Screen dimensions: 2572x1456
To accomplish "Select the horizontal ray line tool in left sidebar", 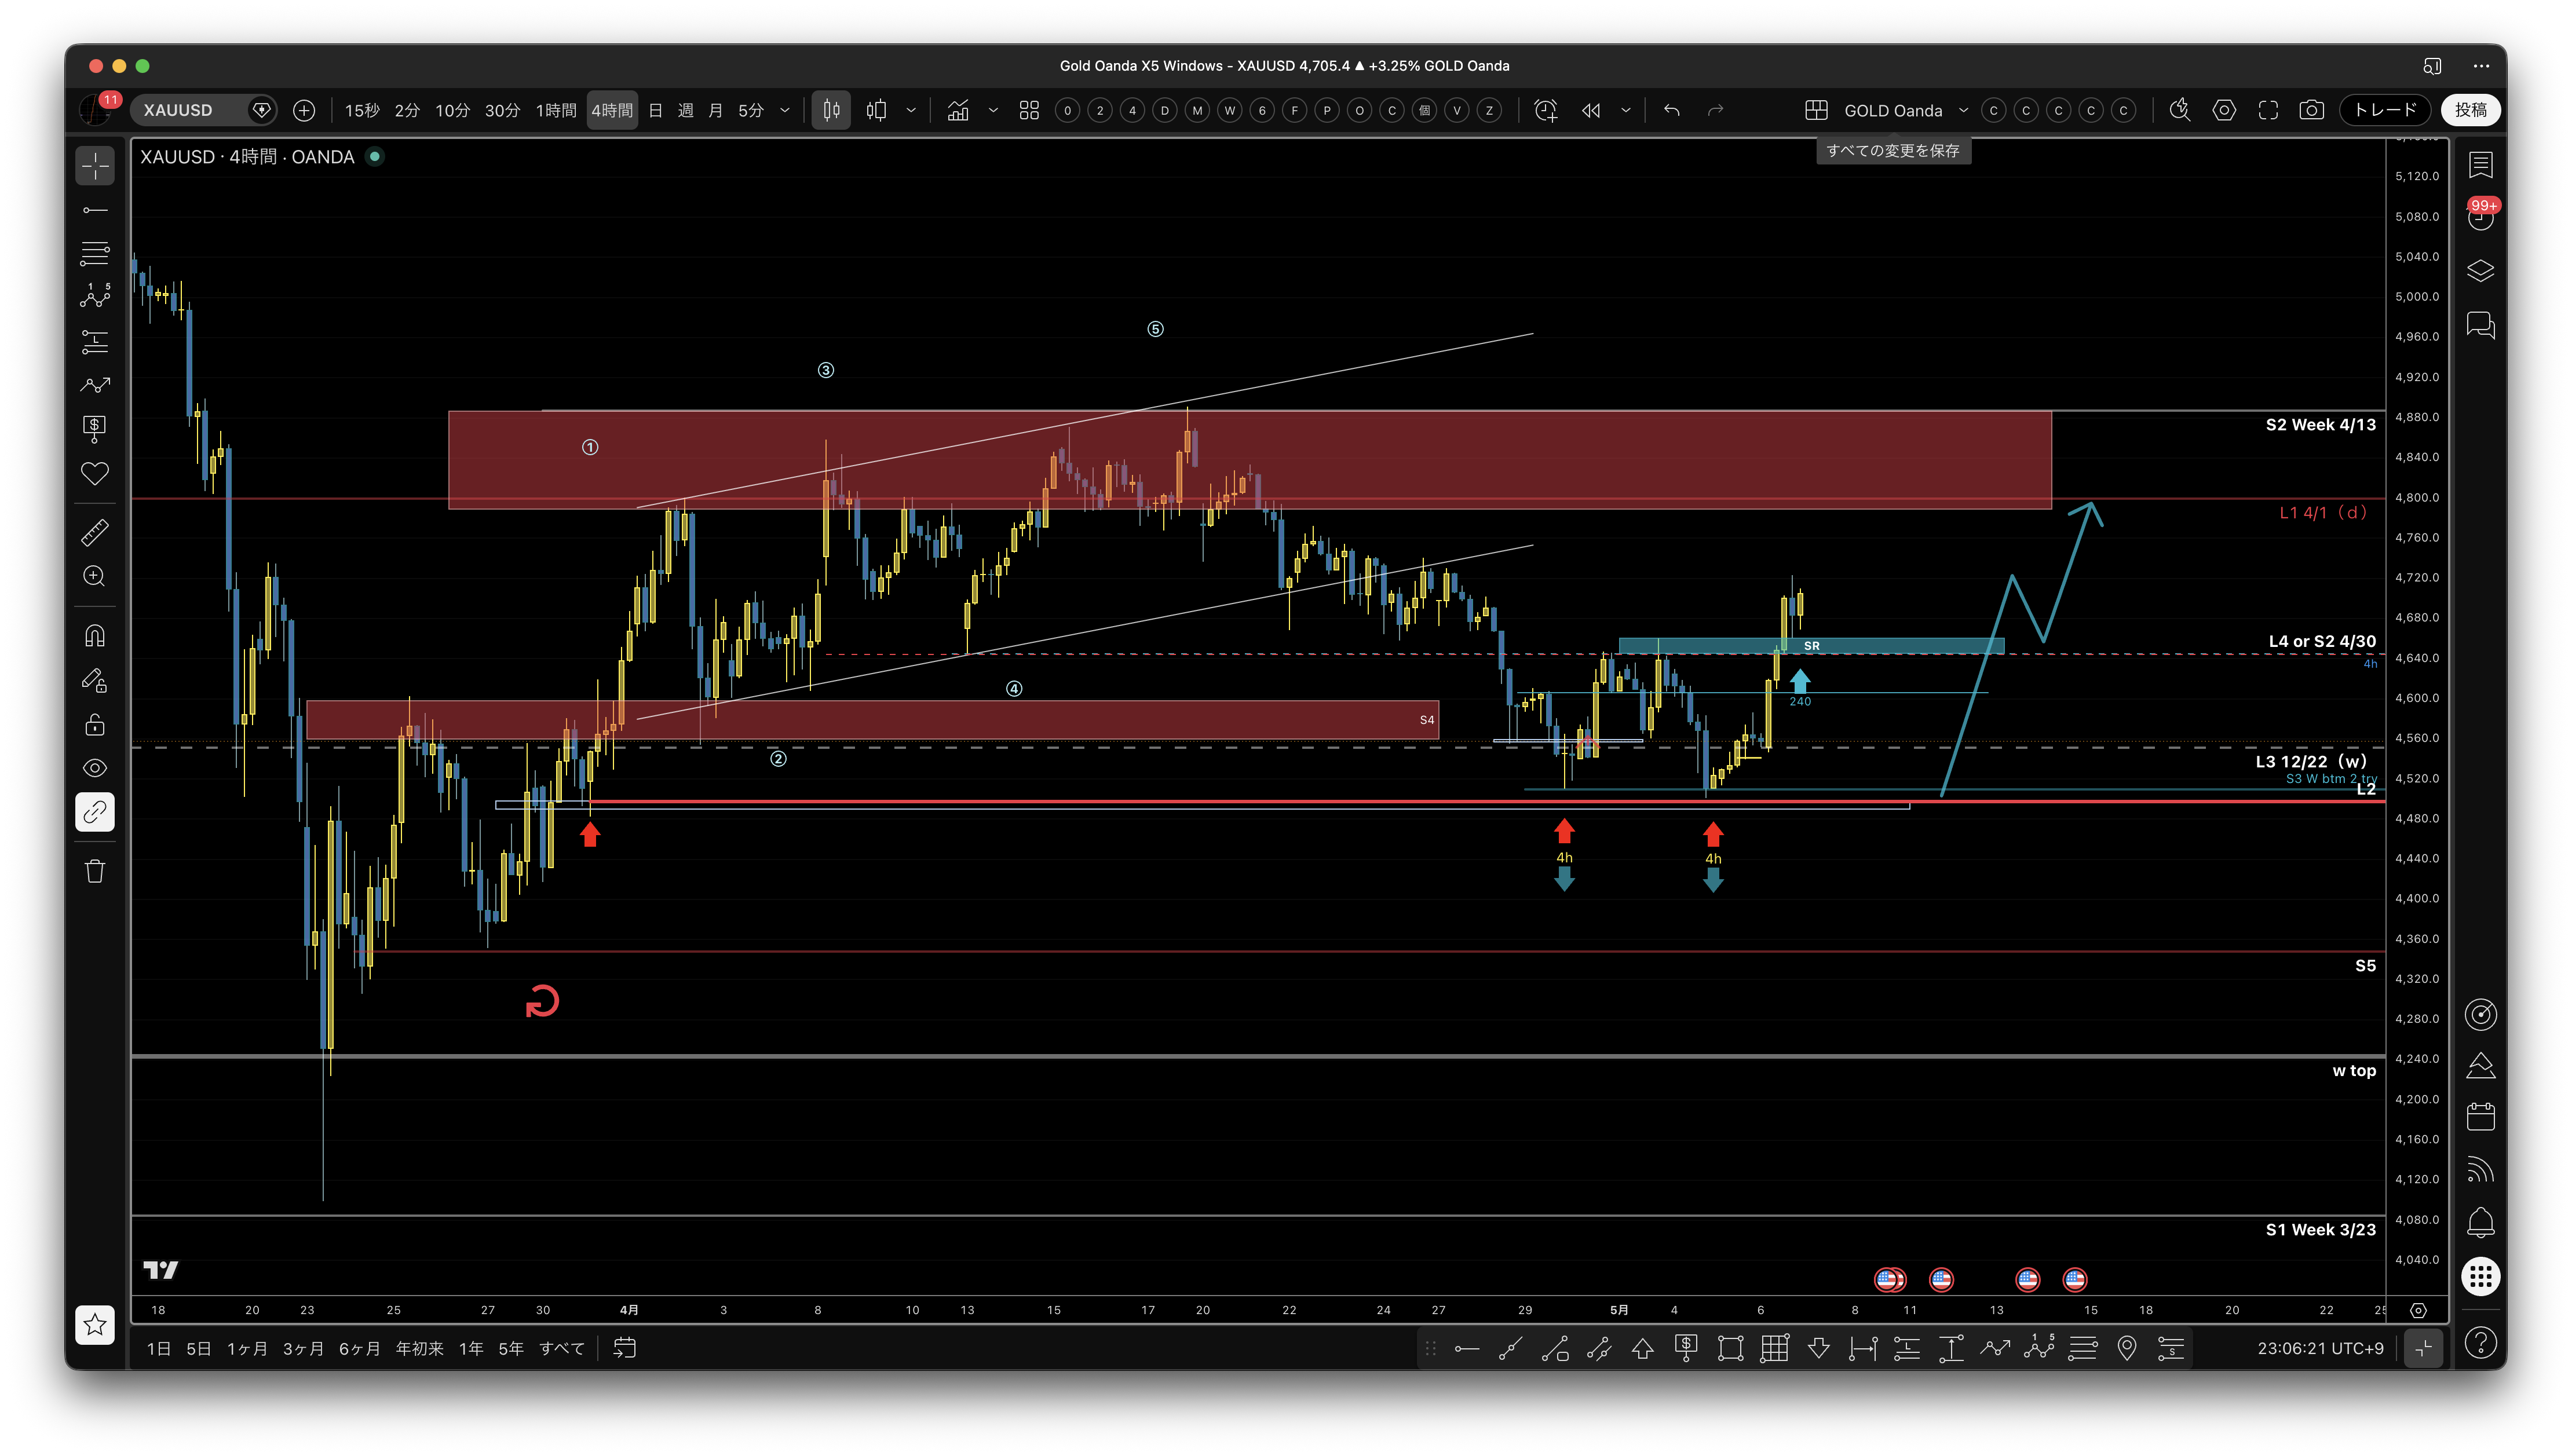I will [x=95, y=210].
